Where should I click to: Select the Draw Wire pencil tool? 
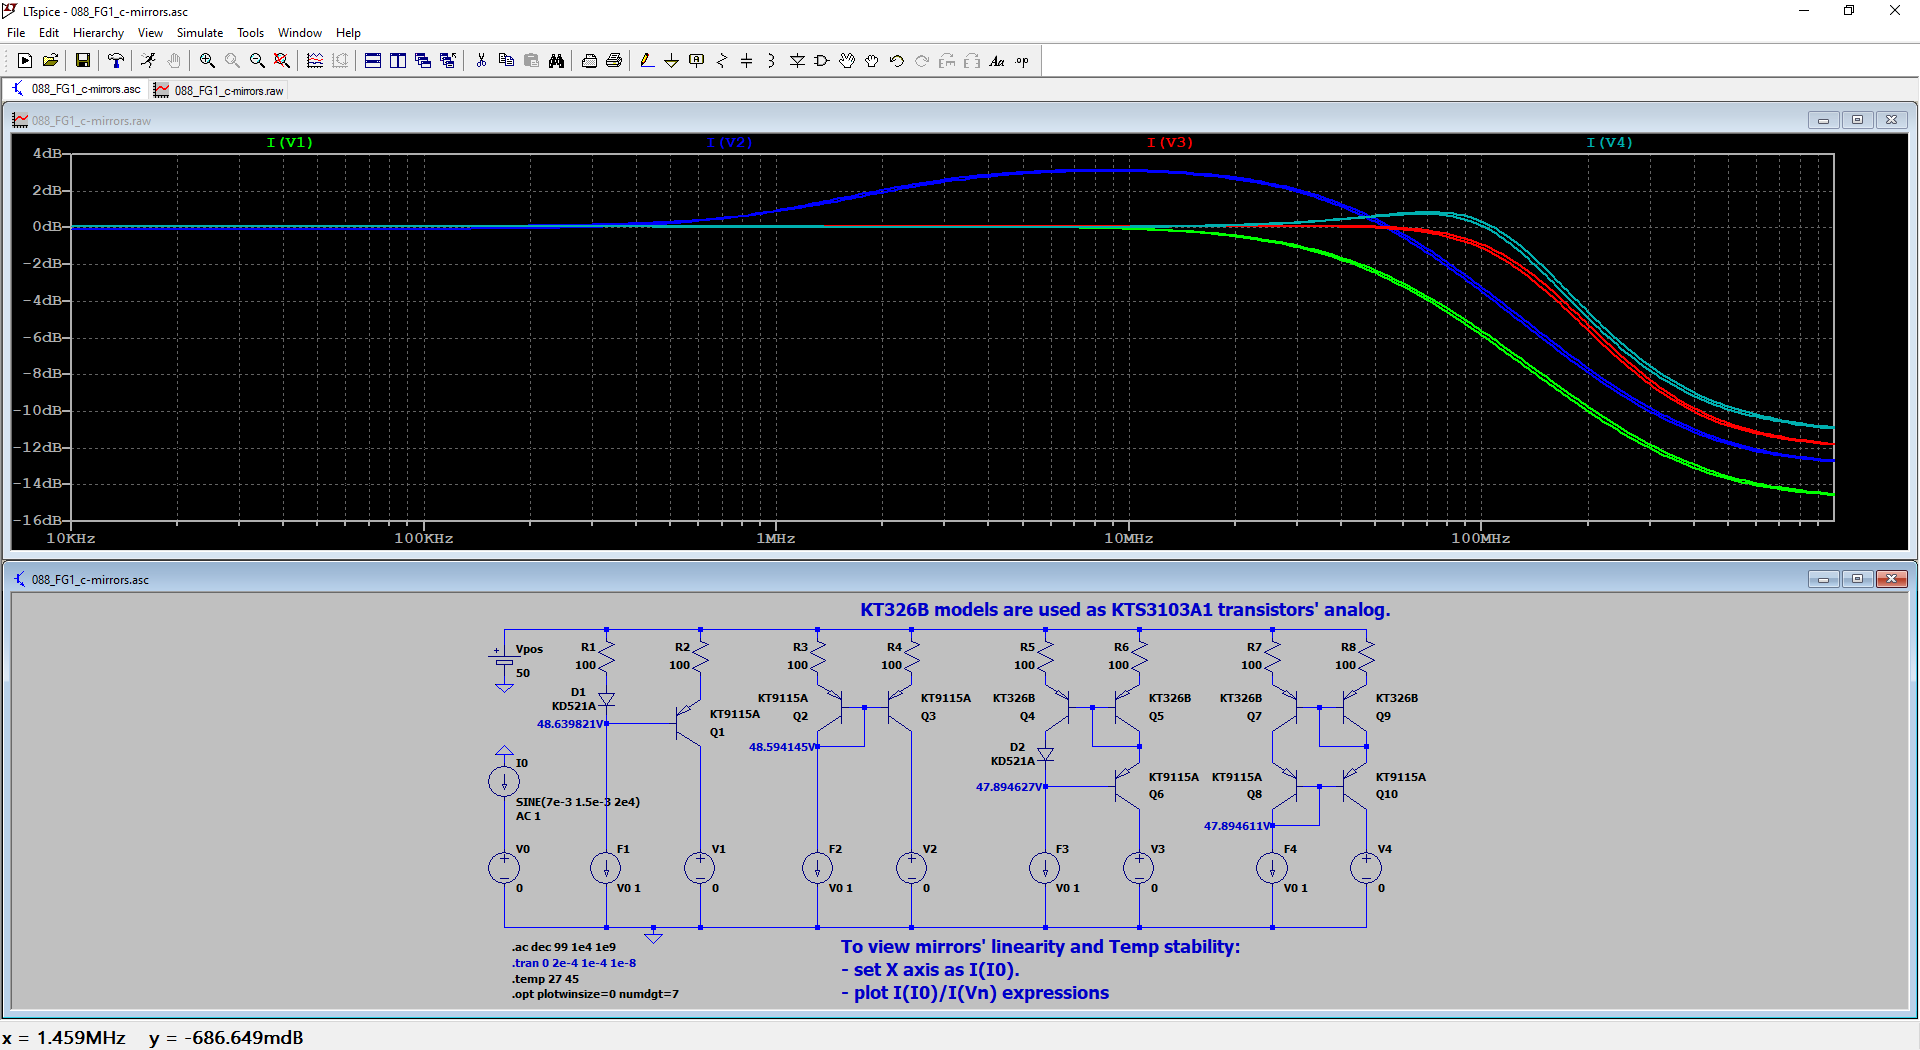647,61
